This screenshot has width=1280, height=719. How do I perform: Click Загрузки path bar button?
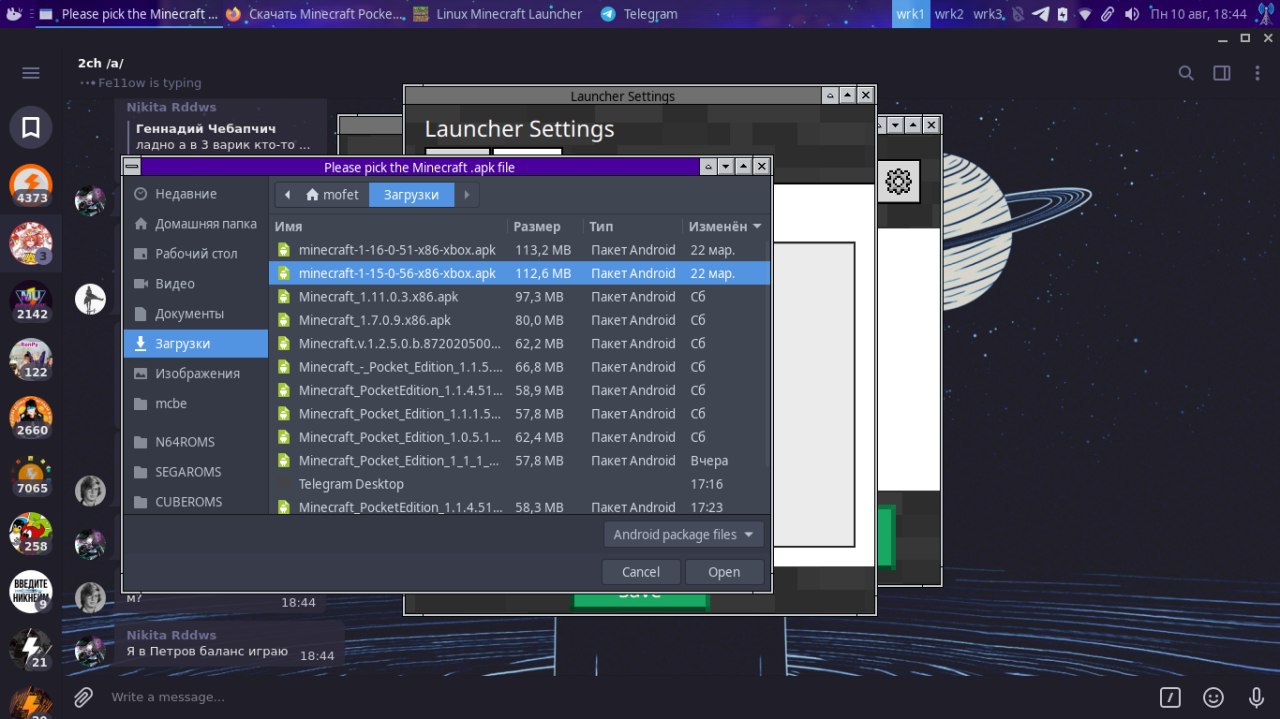pyautogui.click(x=411, y=195)
